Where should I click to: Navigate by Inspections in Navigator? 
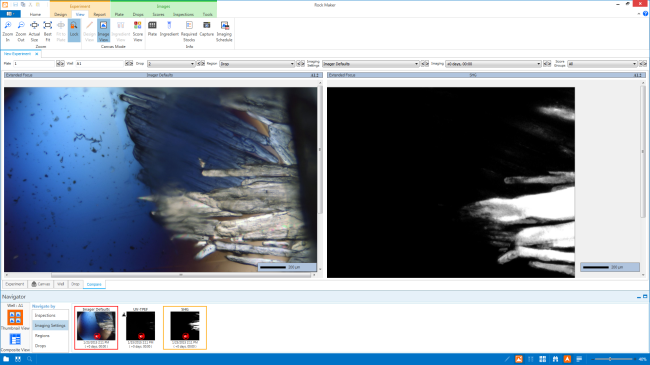pyautogui.click(x=45, y=315)
